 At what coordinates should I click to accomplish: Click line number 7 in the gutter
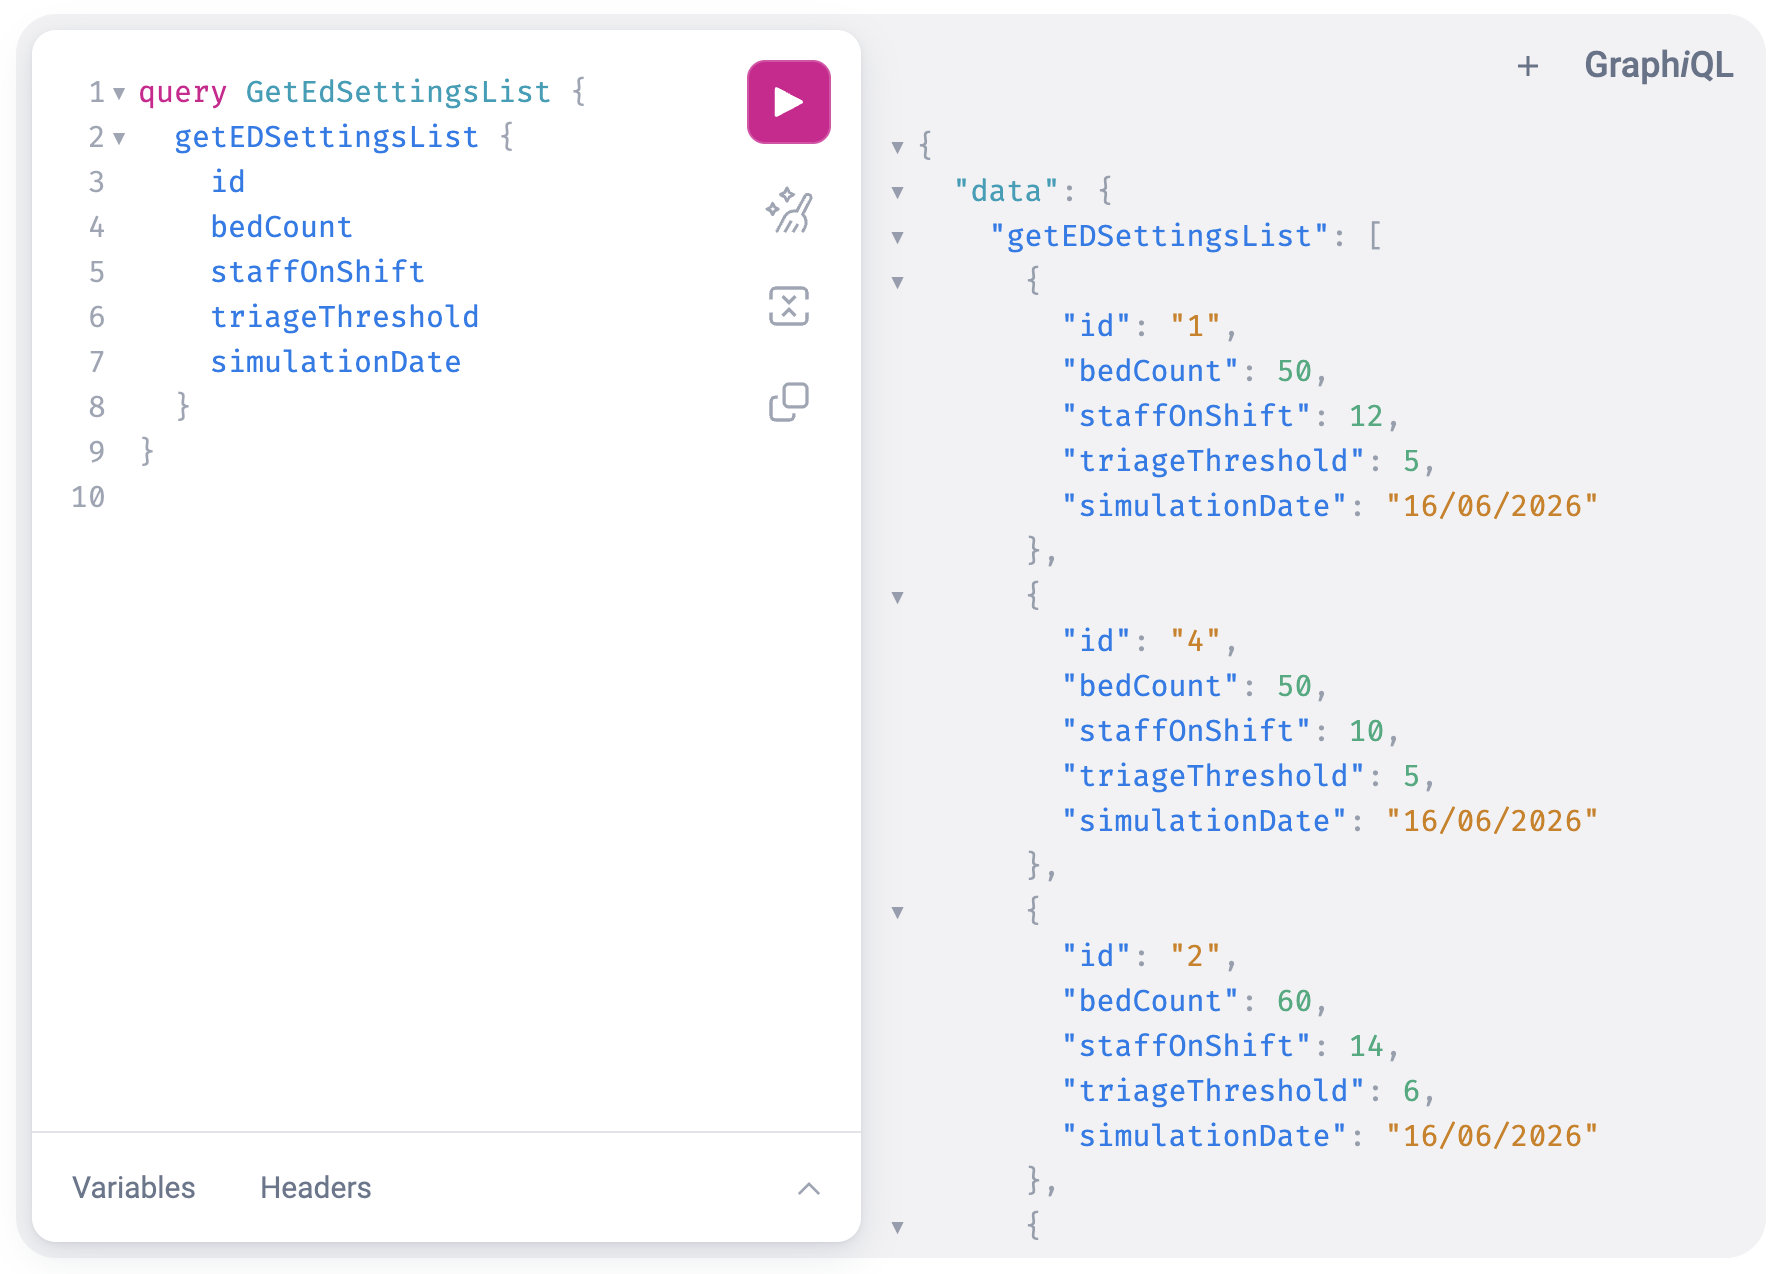97,362
